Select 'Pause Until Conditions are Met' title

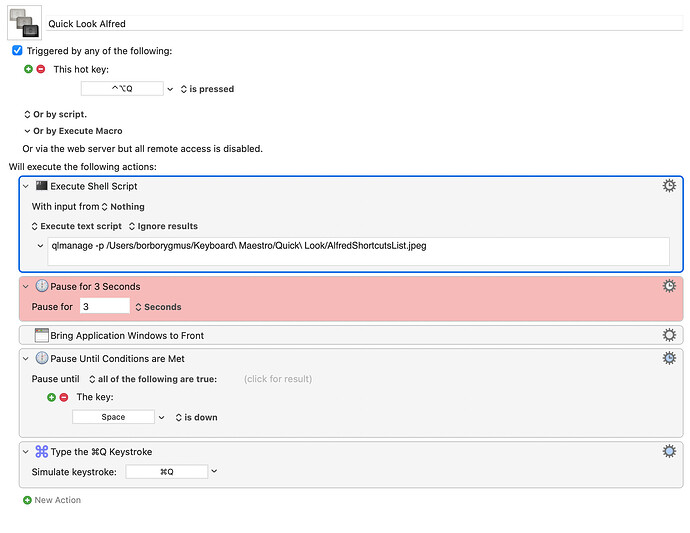(117, 359)
